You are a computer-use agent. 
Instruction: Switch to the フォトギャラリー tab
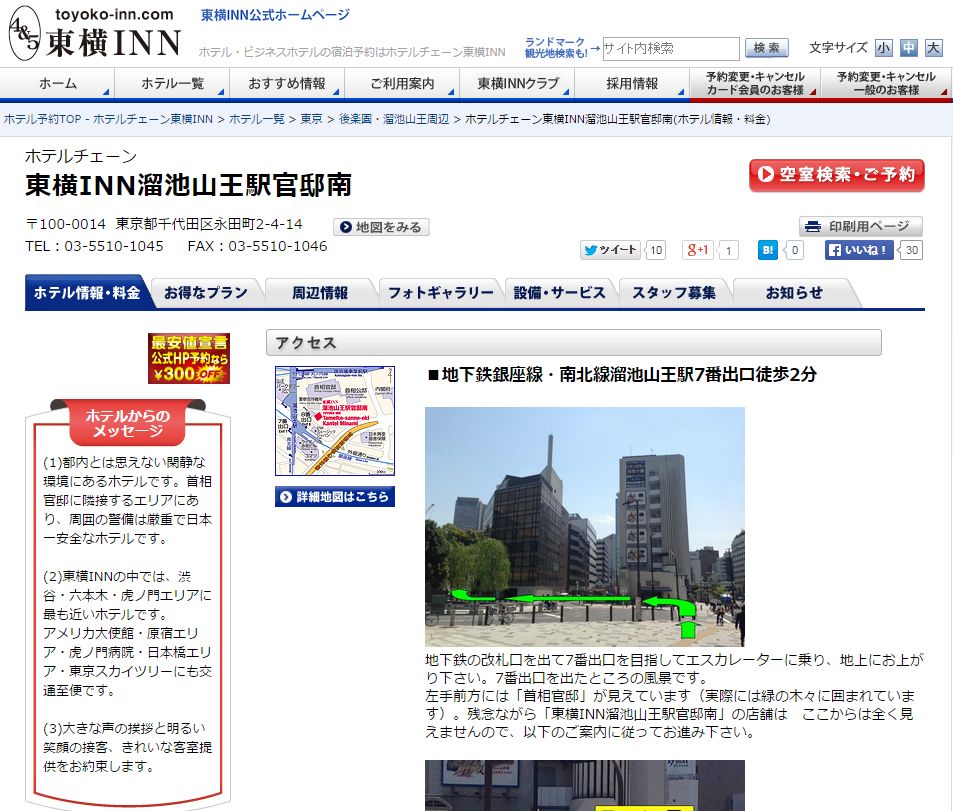click(x=441, y=293)
